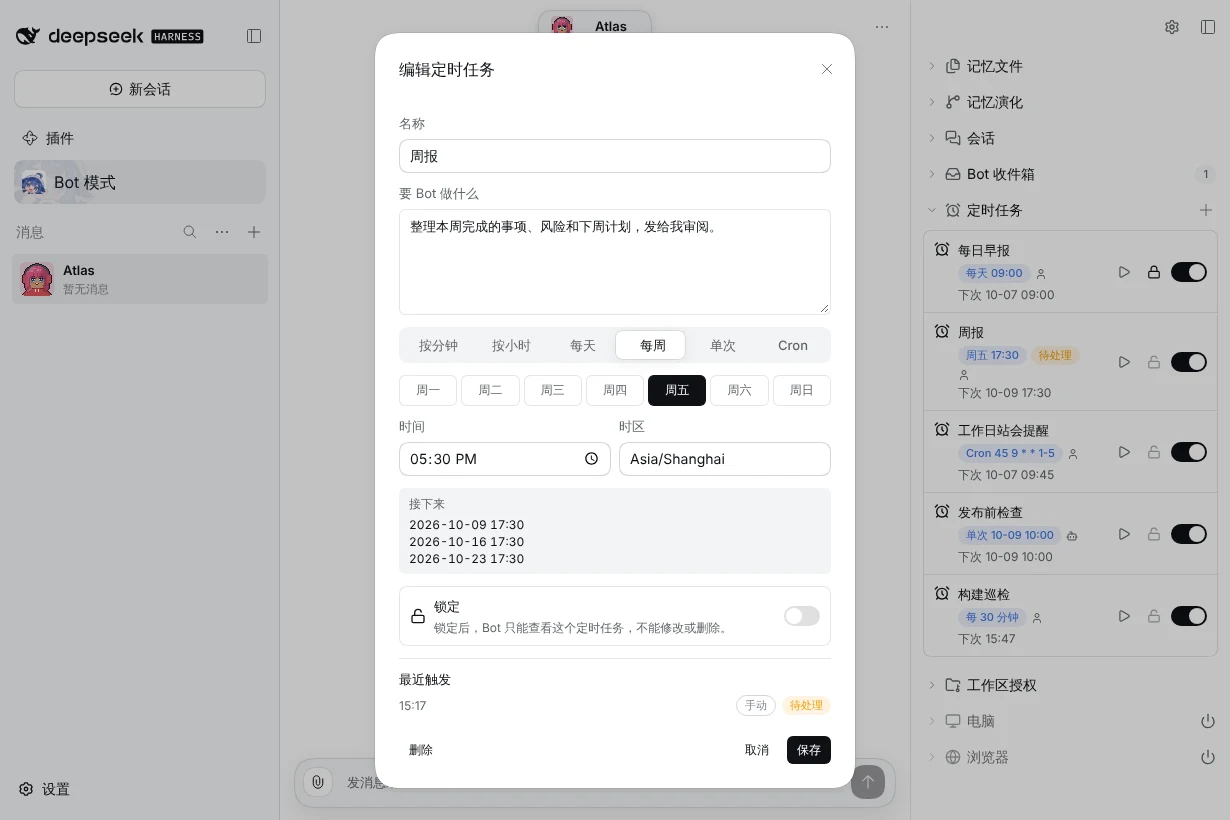Switch schedule to 按分钟
The height and width of the screenshot is (820, 1230).
point(438,345)
